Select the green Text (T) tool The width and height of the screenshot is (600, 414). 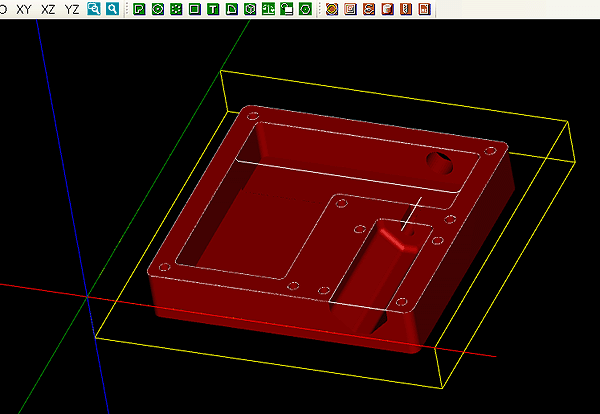click(x=213, y=9)
